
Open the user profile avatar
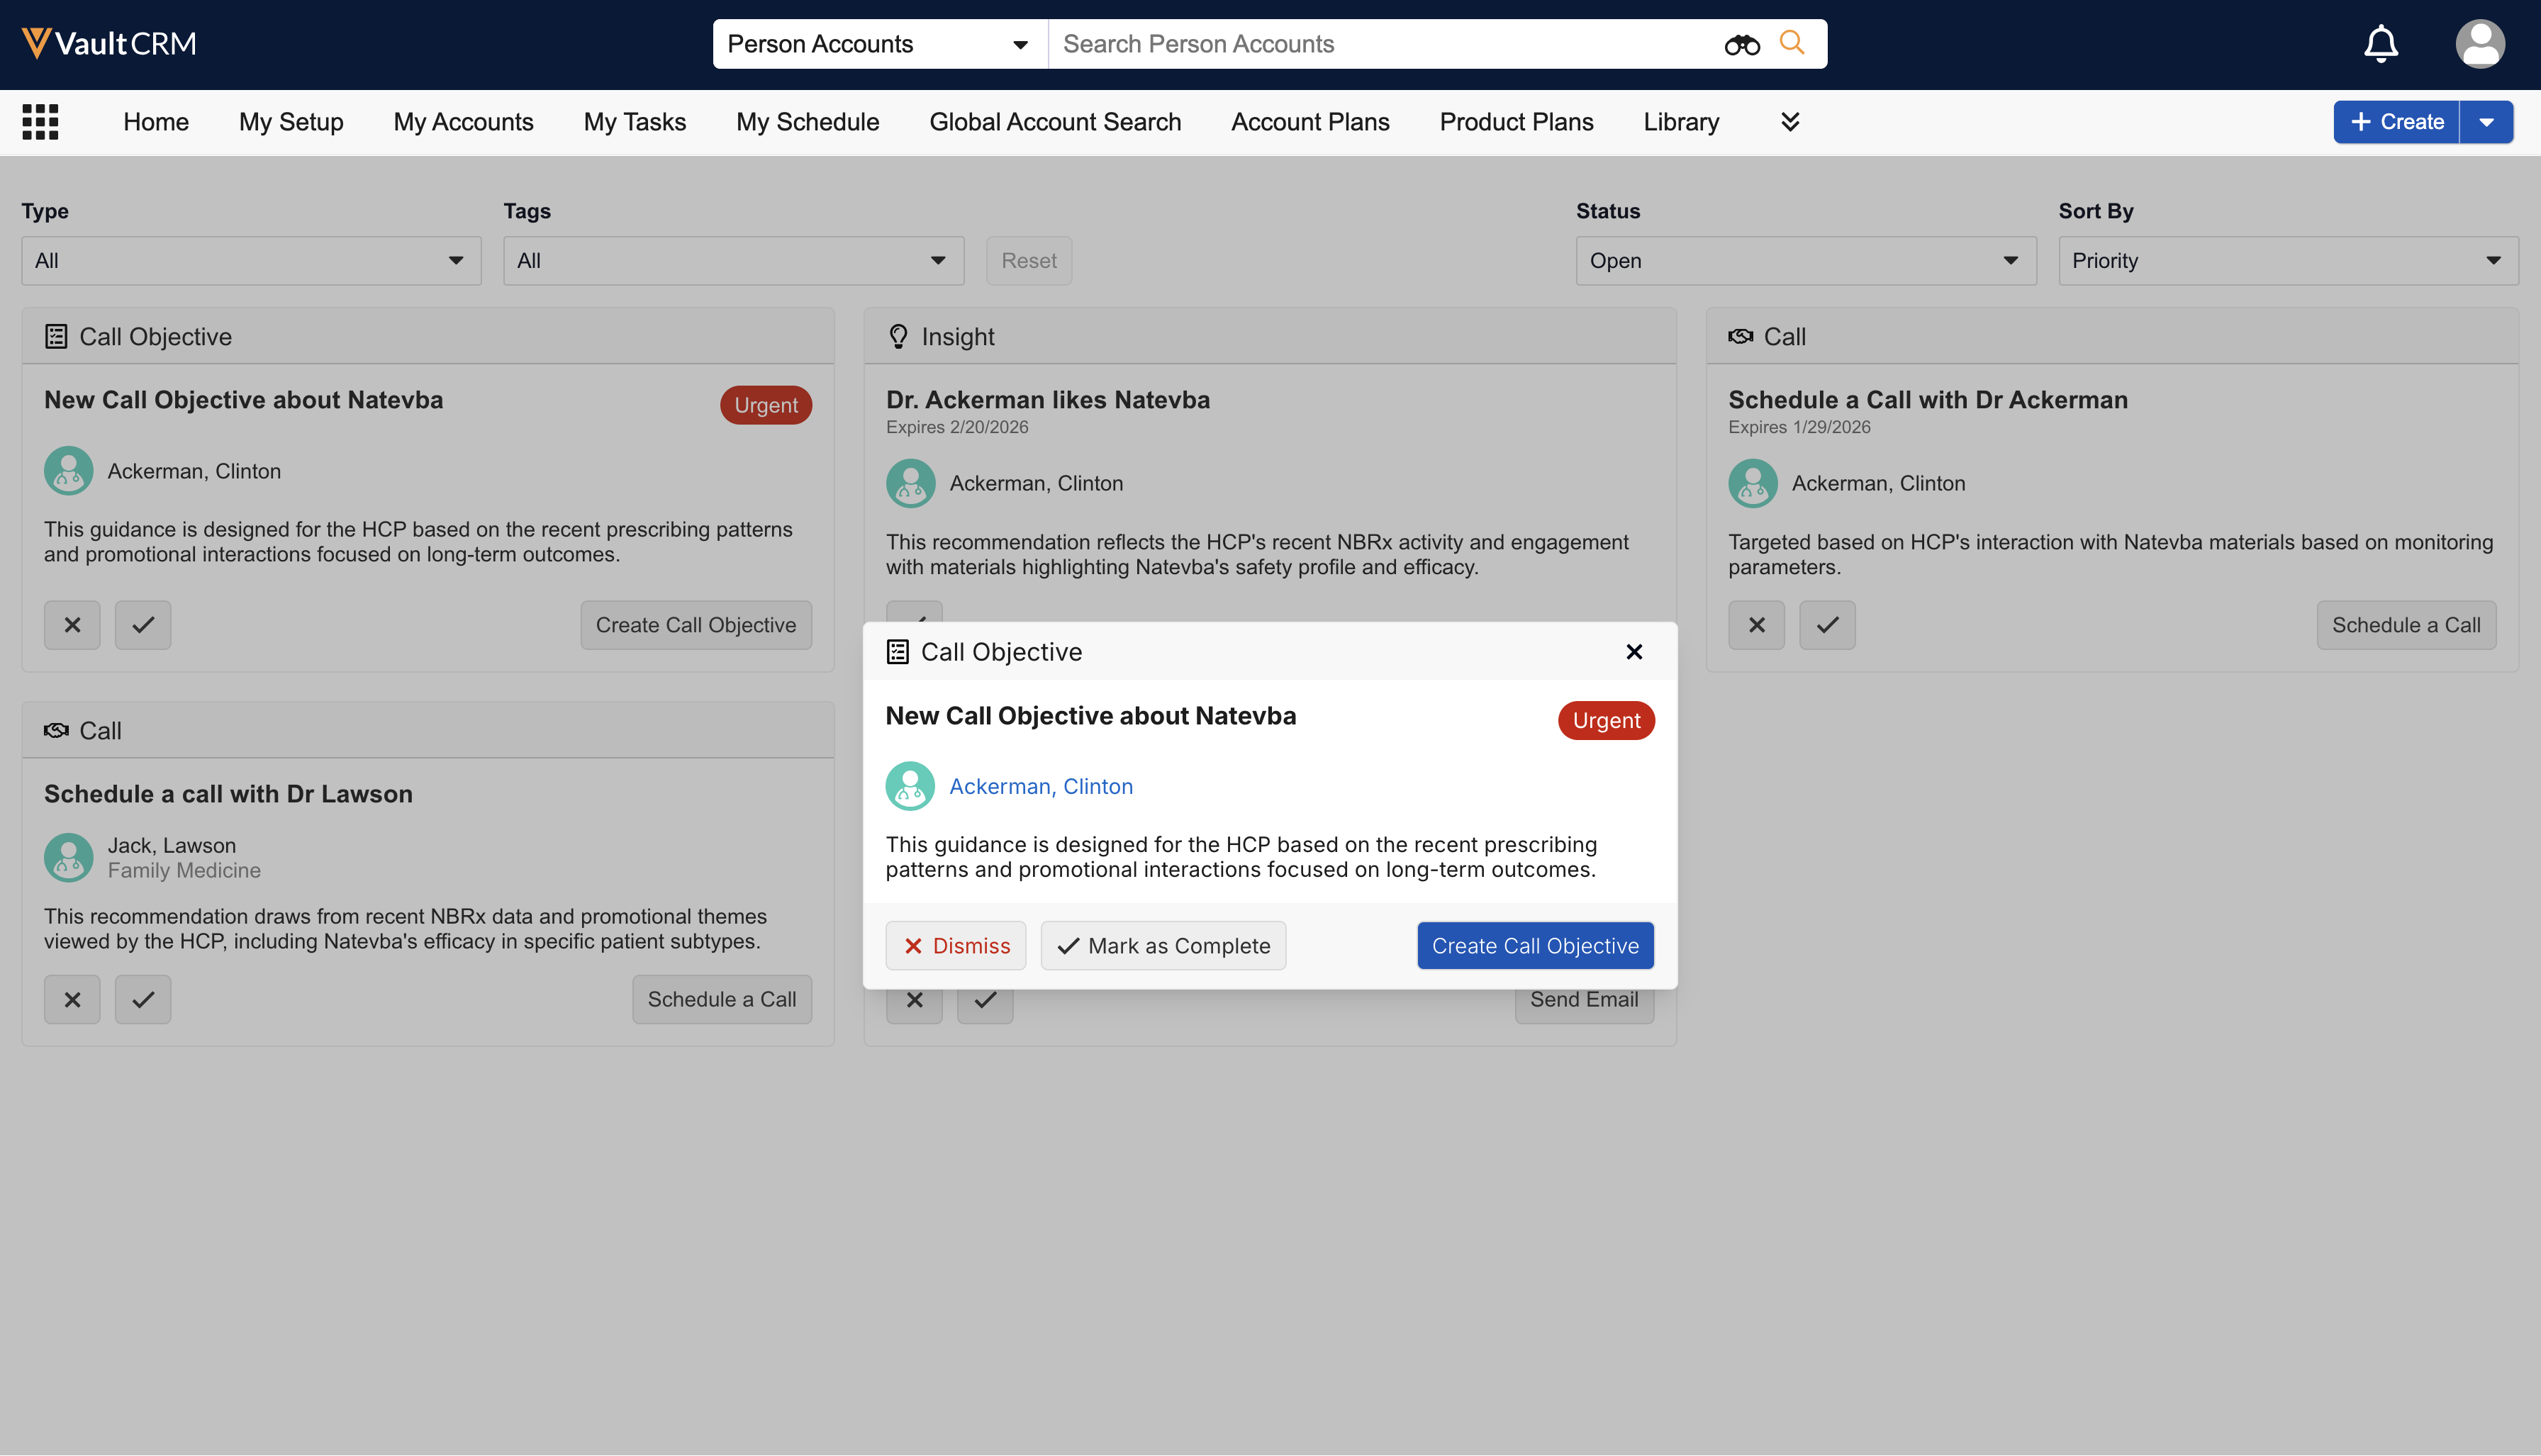click(x=2479, y=44)
